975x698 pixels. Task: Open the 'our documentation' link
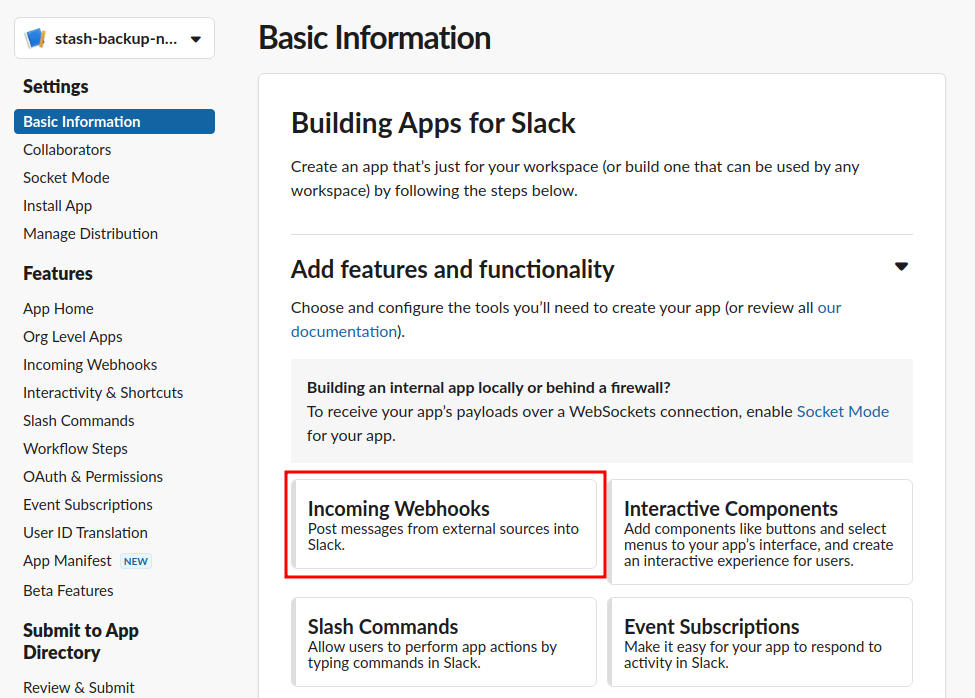coord(343,331)
